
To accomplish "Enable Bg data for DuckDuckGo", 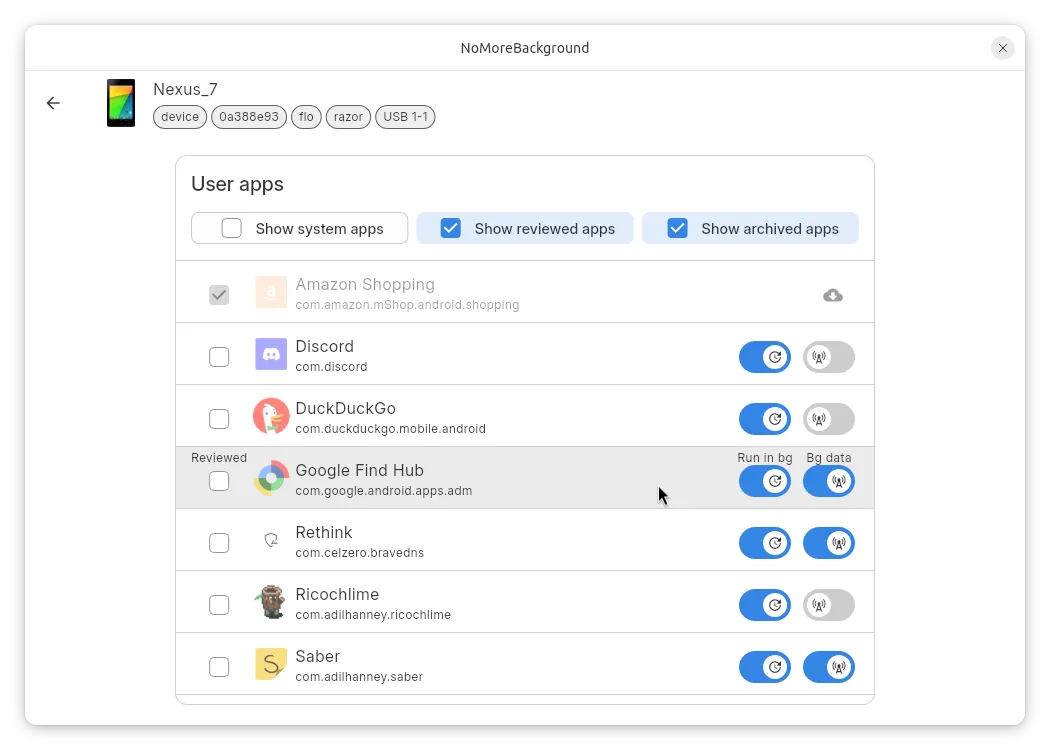I will [829, 419].
